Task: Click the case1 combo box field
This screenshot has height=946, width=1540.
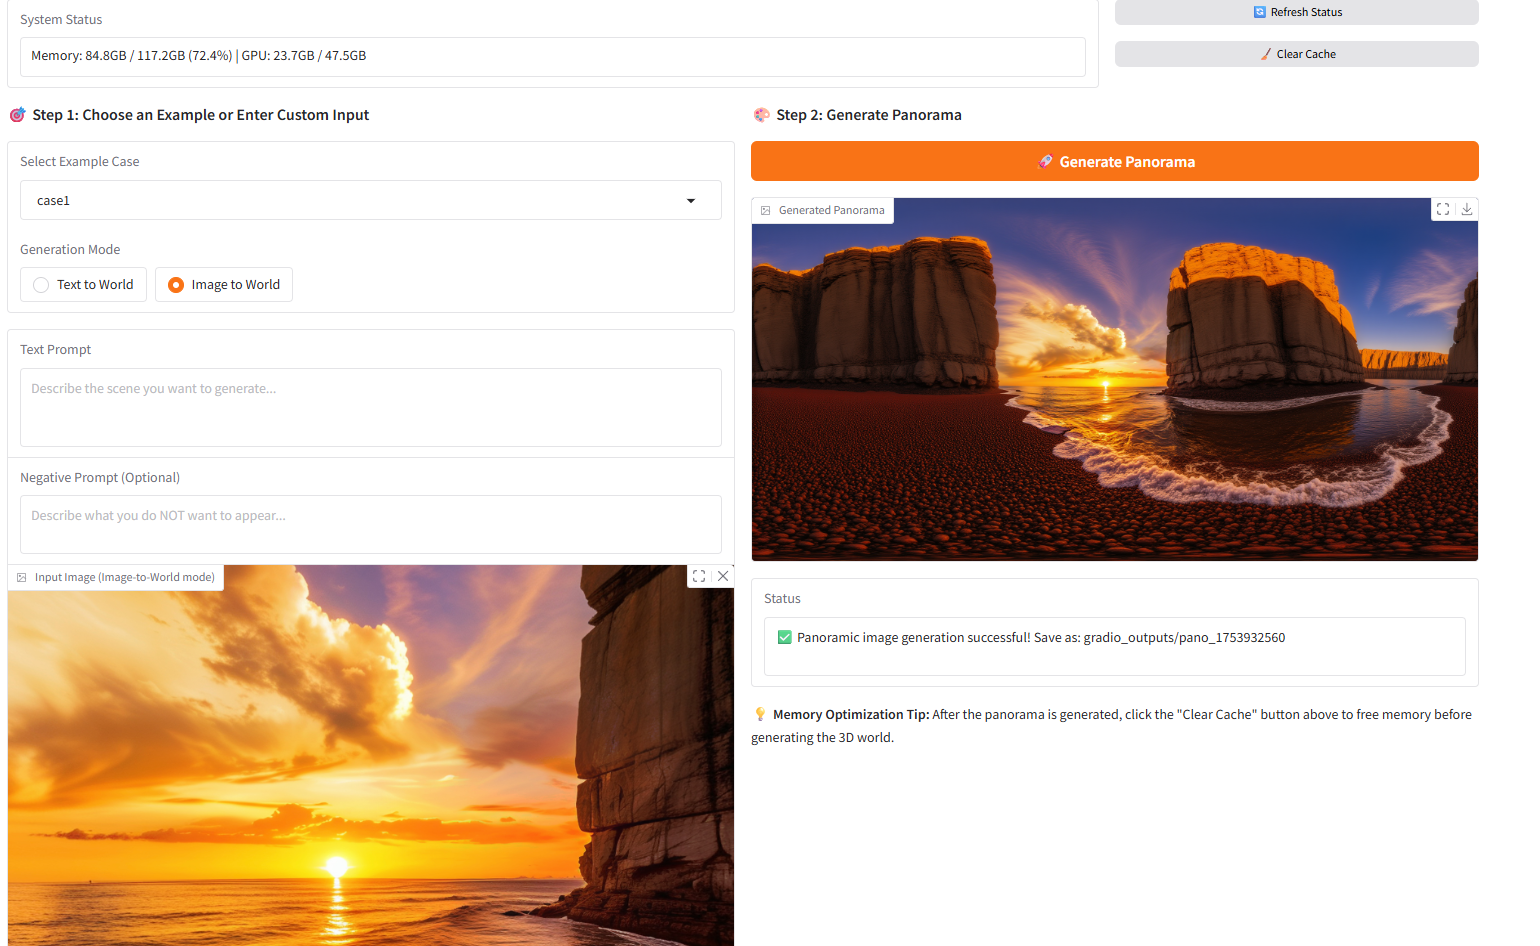Action: tap(350, 201)
